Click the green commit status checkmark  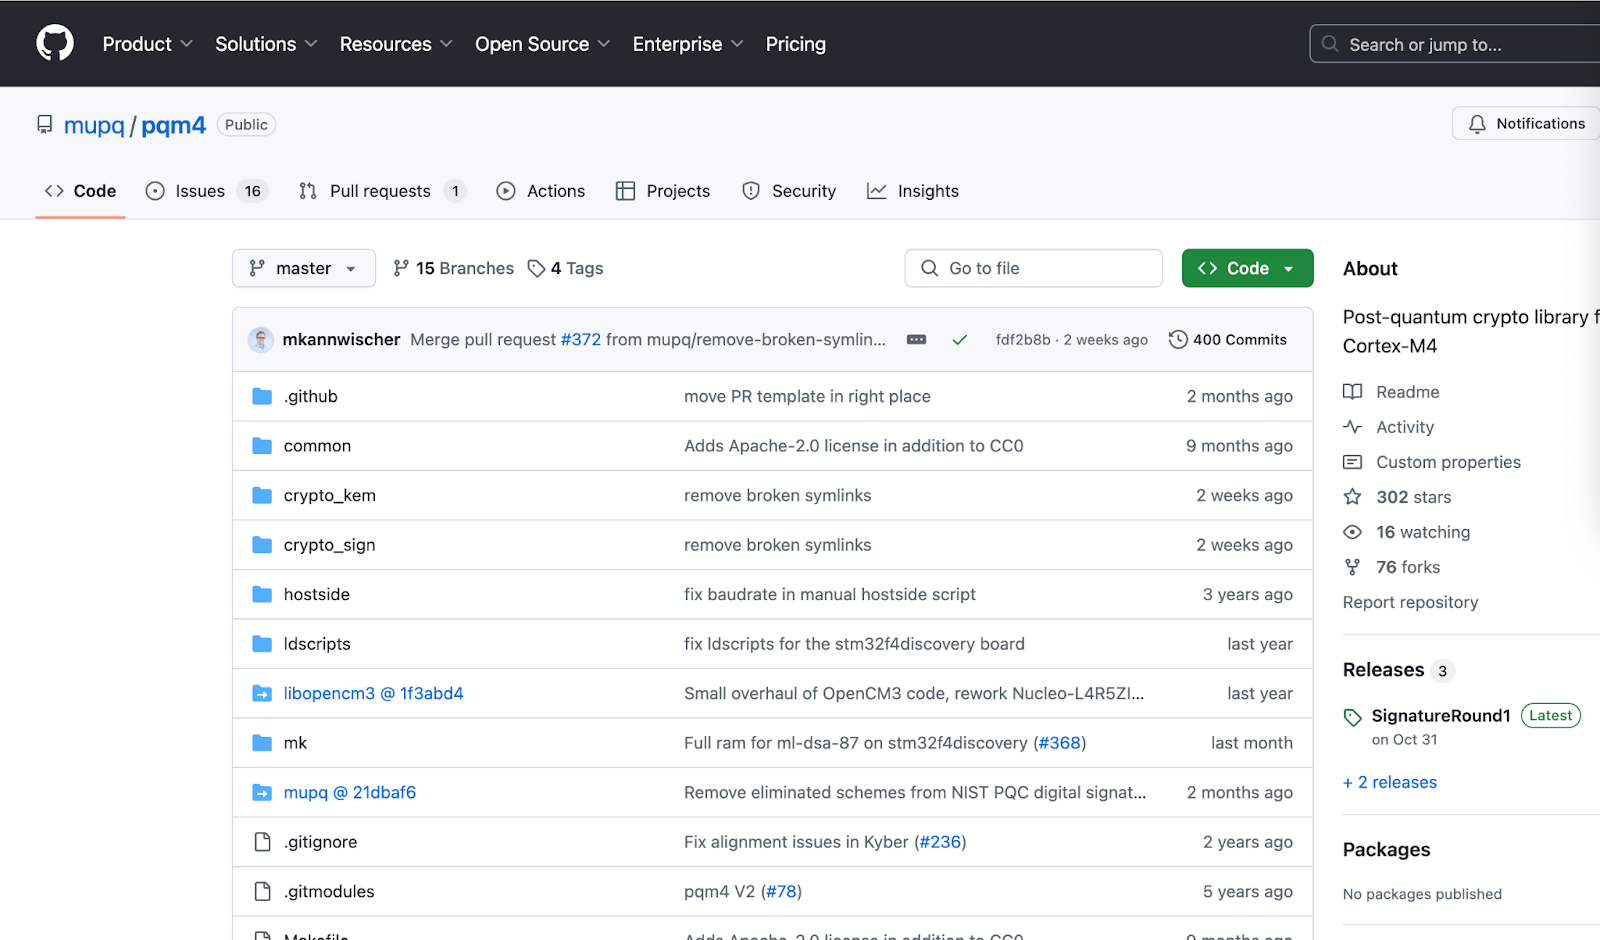[x=960, y=339]
